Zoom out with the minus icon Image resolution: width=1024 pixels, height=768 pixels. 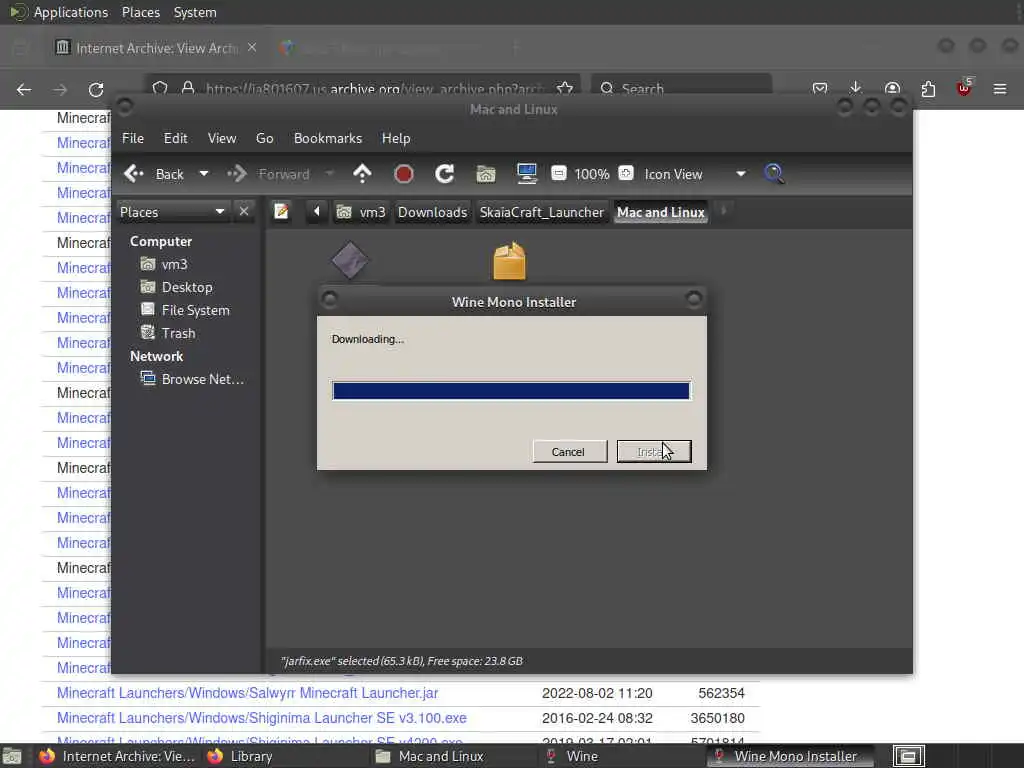pyautogui.click(x=558, y=173)
